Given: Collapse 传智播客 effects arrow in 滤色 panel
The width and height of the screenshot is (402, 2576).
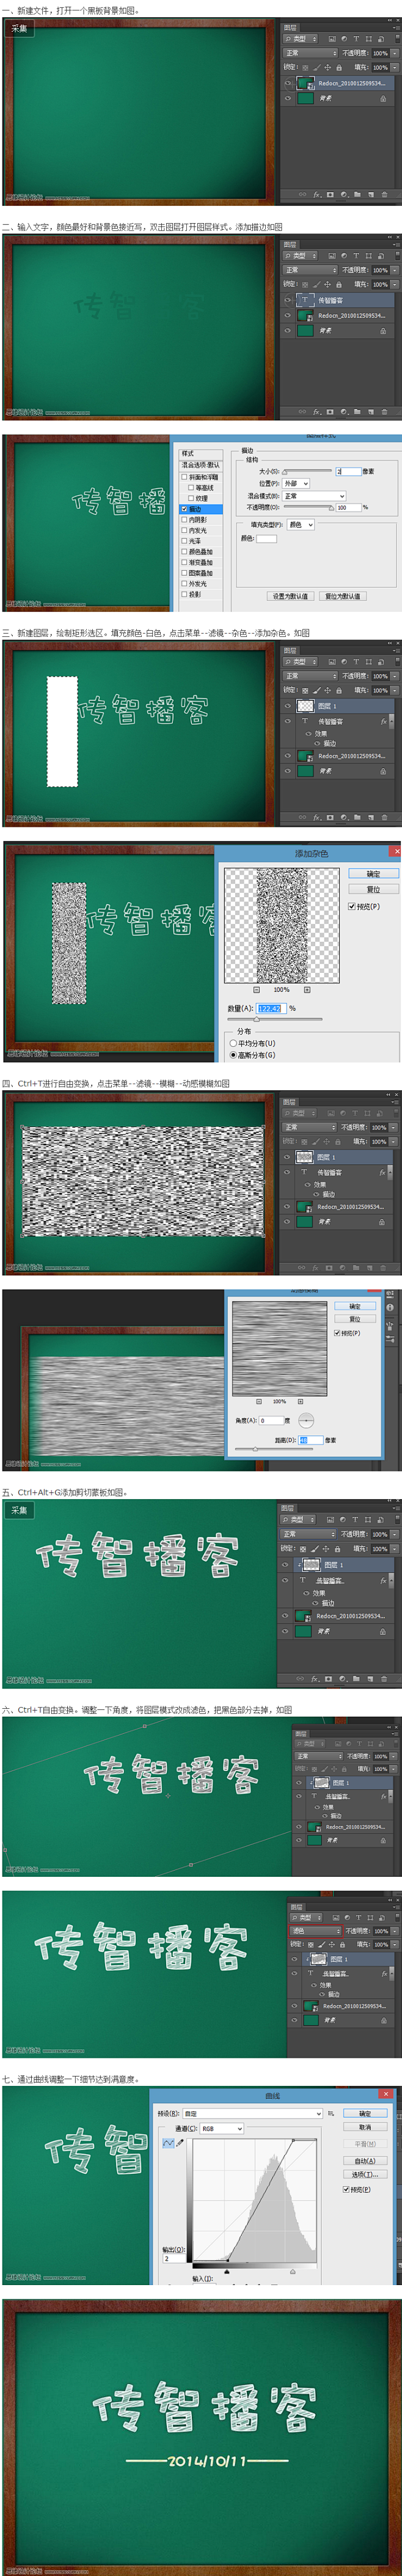Looking at the screenshot, I should click(391, 1974).
